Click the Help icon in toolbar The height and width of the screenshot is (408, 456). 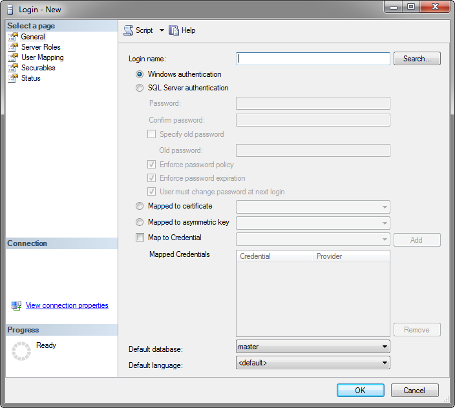[174, 30]
